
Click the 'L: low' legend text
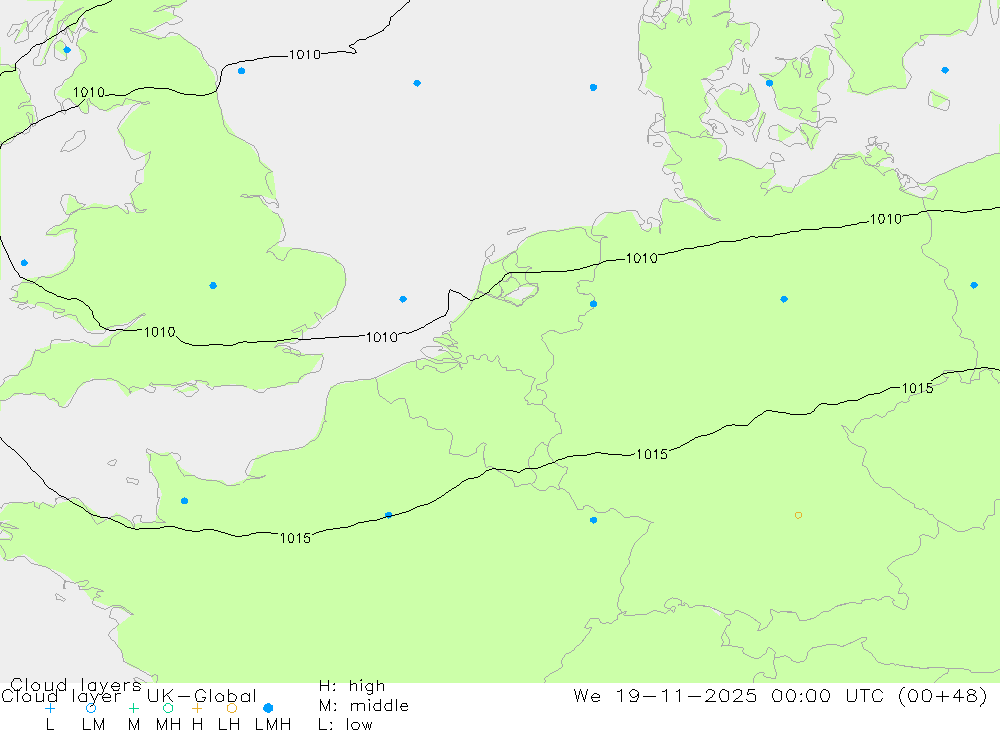tap(346, 725)
